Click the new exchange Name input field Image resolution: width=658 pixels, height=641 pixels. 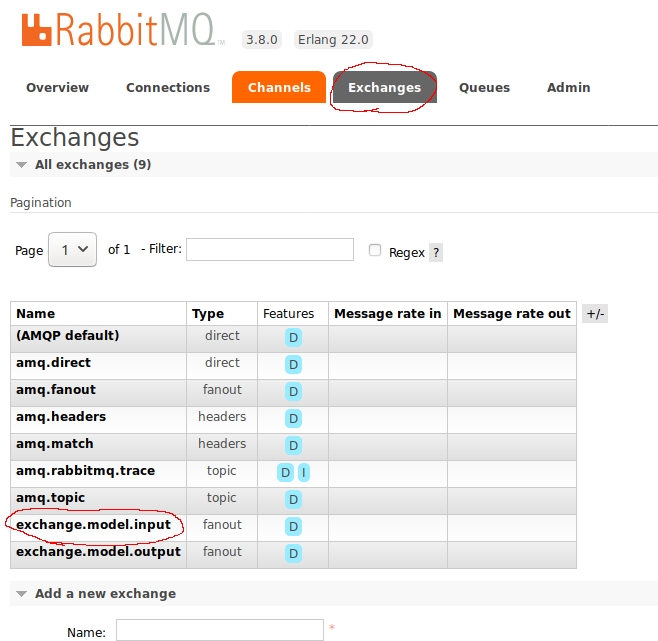click(220, 630)
